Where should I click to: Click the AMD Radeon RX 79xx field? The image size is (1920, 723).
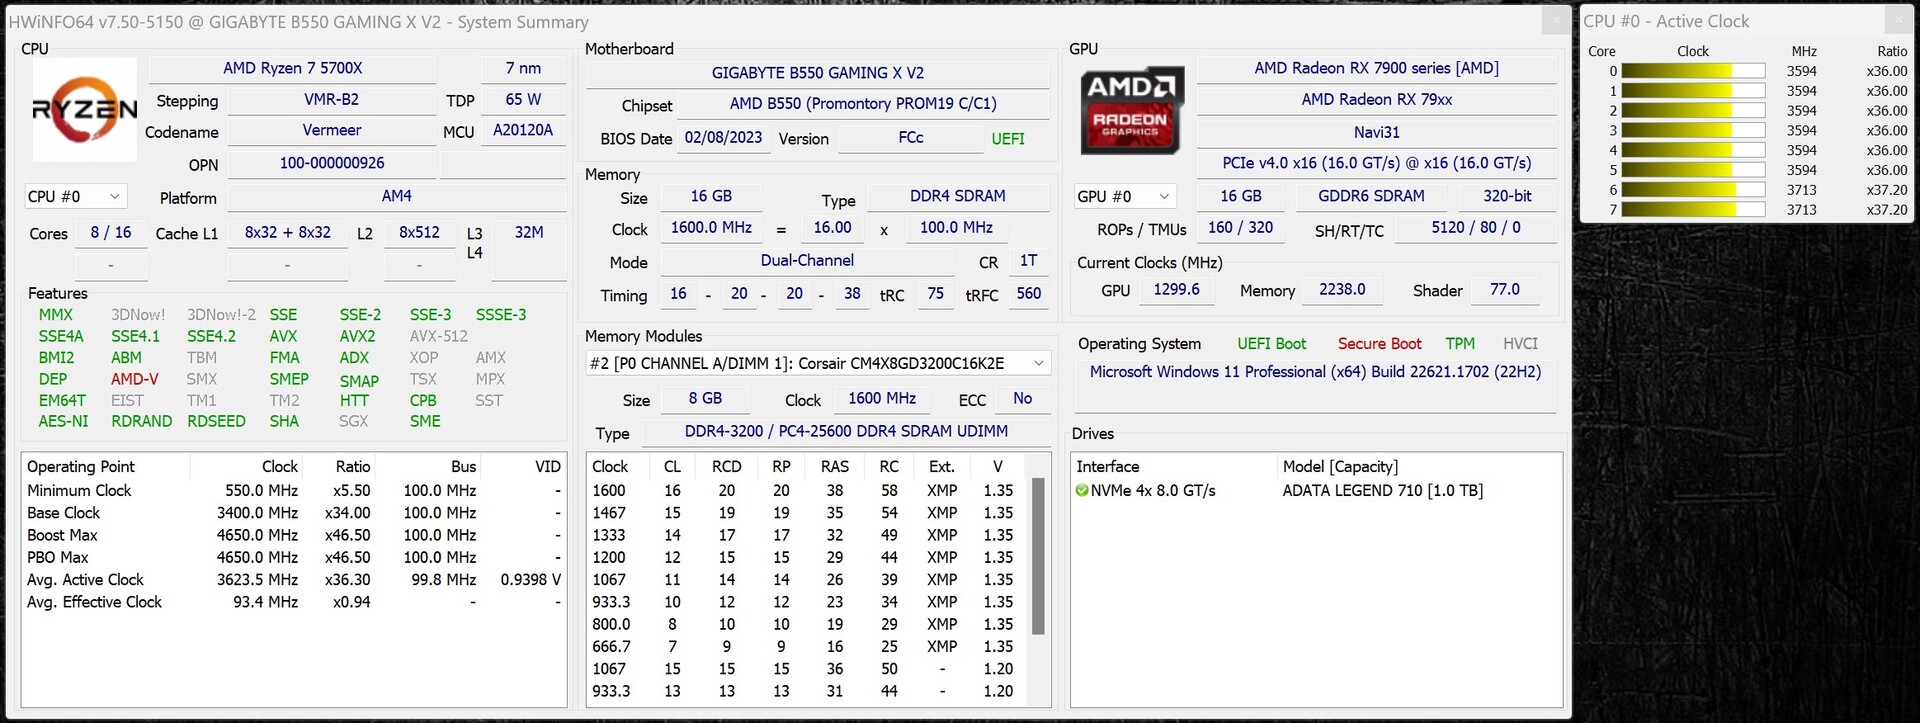pyautogui.click(x=1377, y=100)
